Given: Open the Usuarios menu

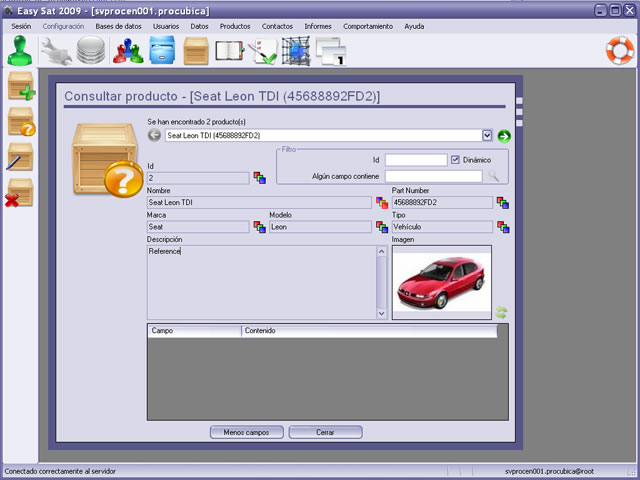Looking at the screenshot, I should point(166,26).
